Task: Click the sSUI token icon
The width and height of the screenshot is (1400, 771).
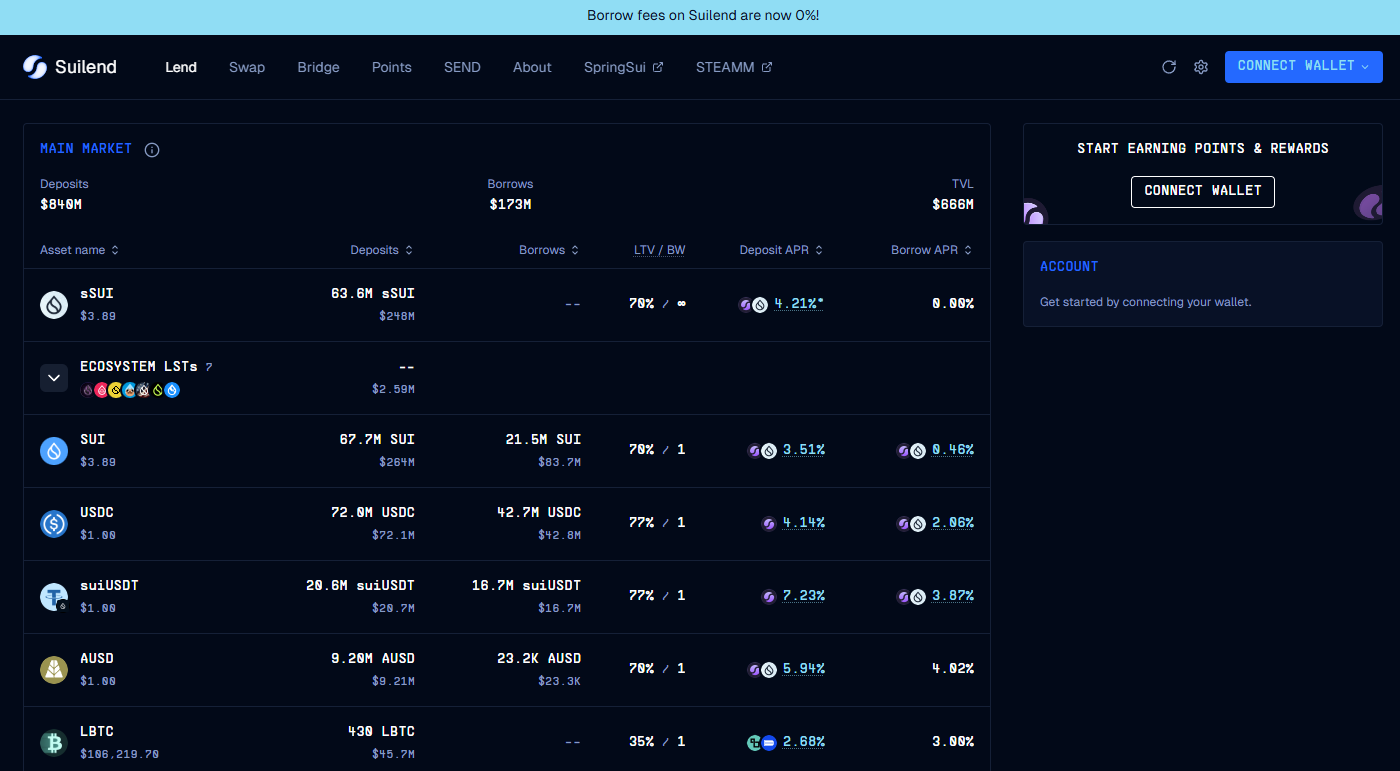Action: (x=54, y=304)
